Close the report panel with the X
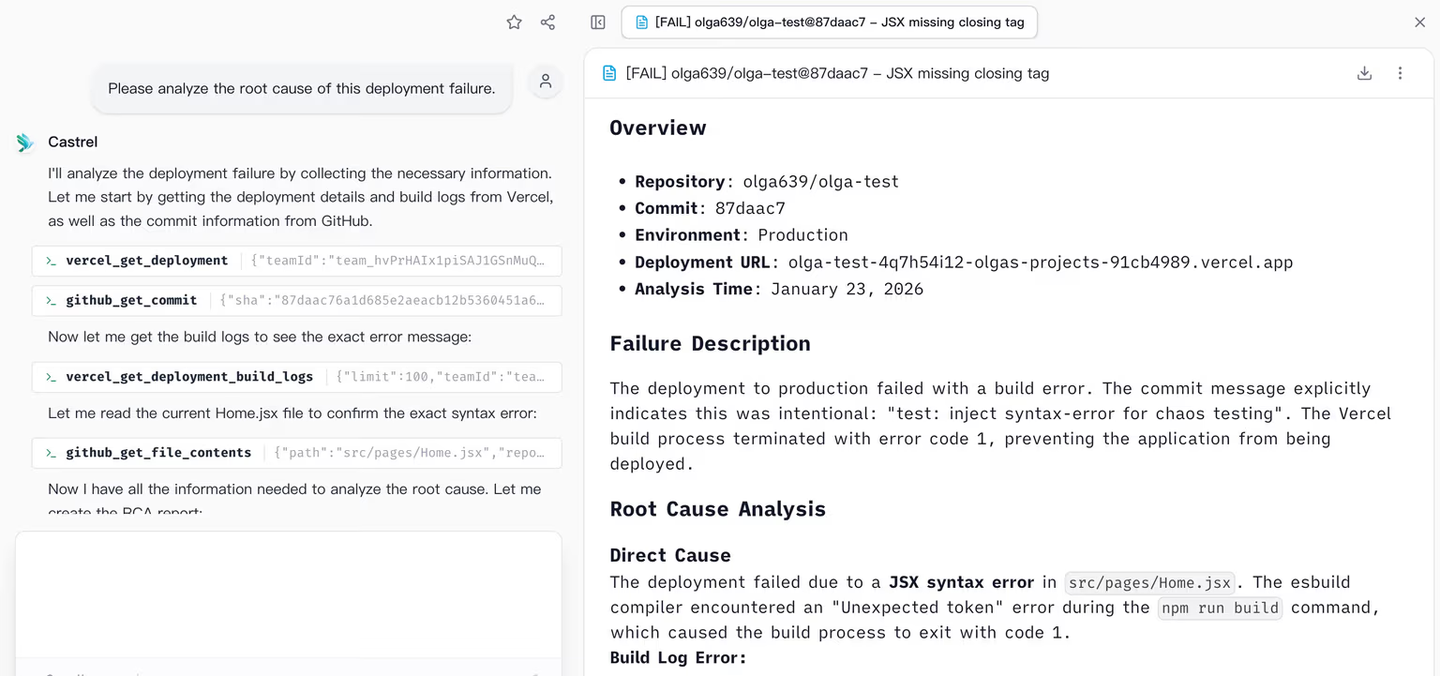The height and width of the screenshot is (676, 1440). click(1420, 22)
